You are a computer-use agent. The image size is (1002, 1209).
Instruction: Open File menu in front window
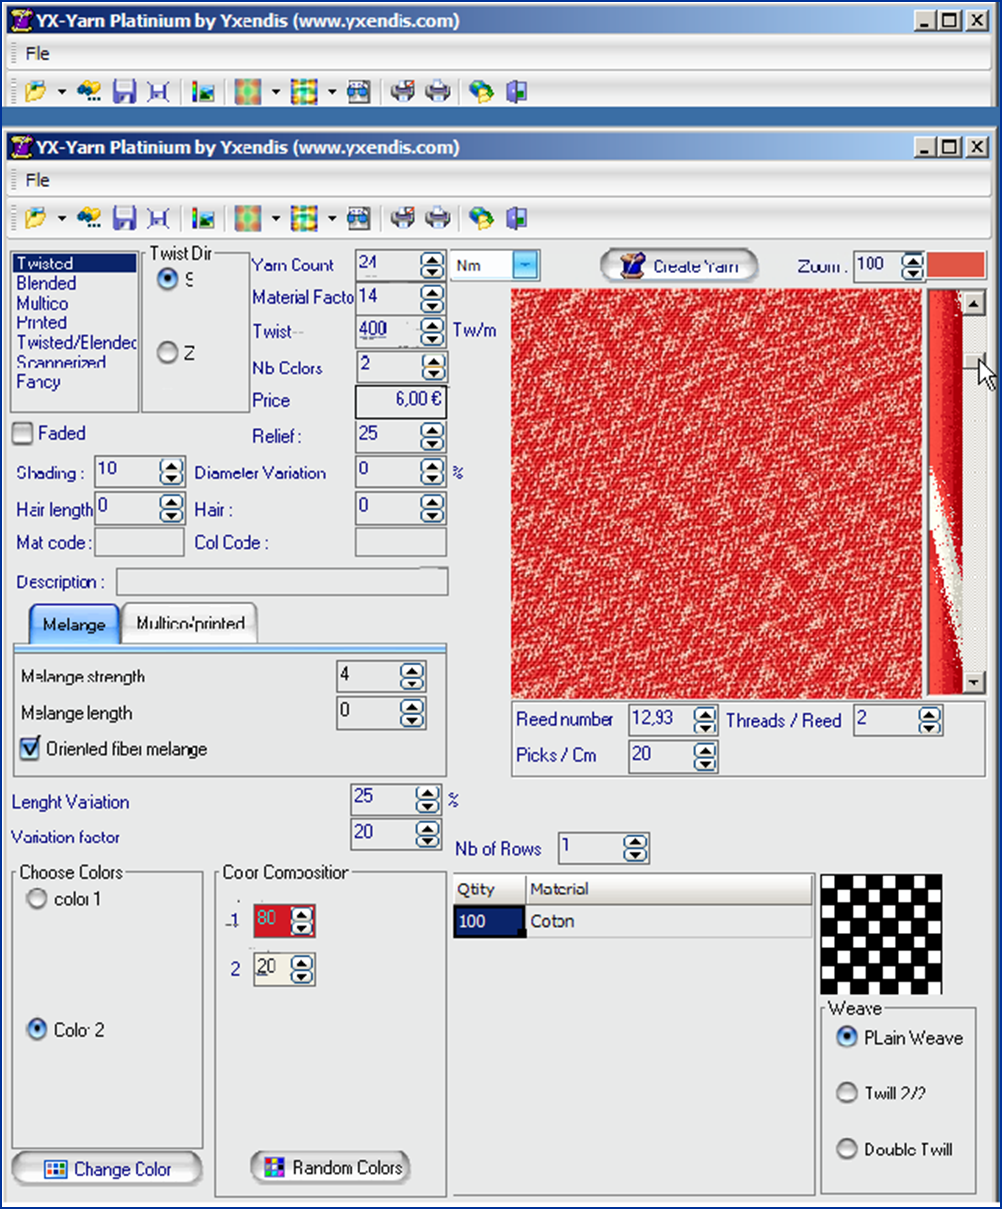tap(37, 180)
